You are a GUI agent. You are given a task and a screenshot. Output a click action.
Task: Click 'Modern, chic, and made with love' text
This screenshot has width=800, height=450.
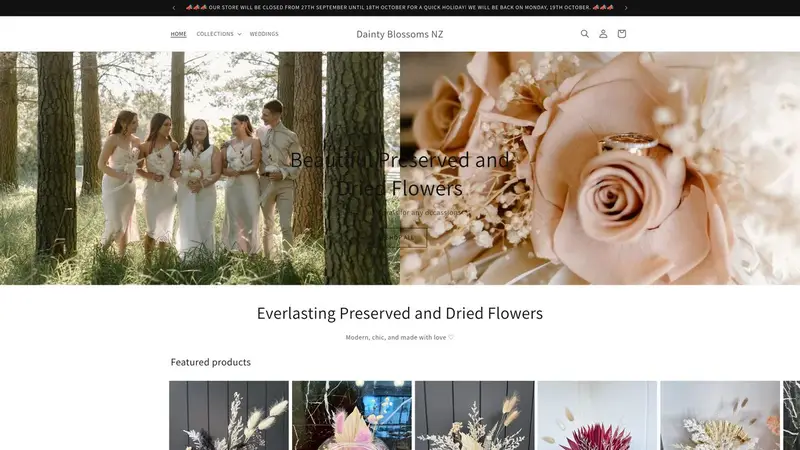(399, 337)
